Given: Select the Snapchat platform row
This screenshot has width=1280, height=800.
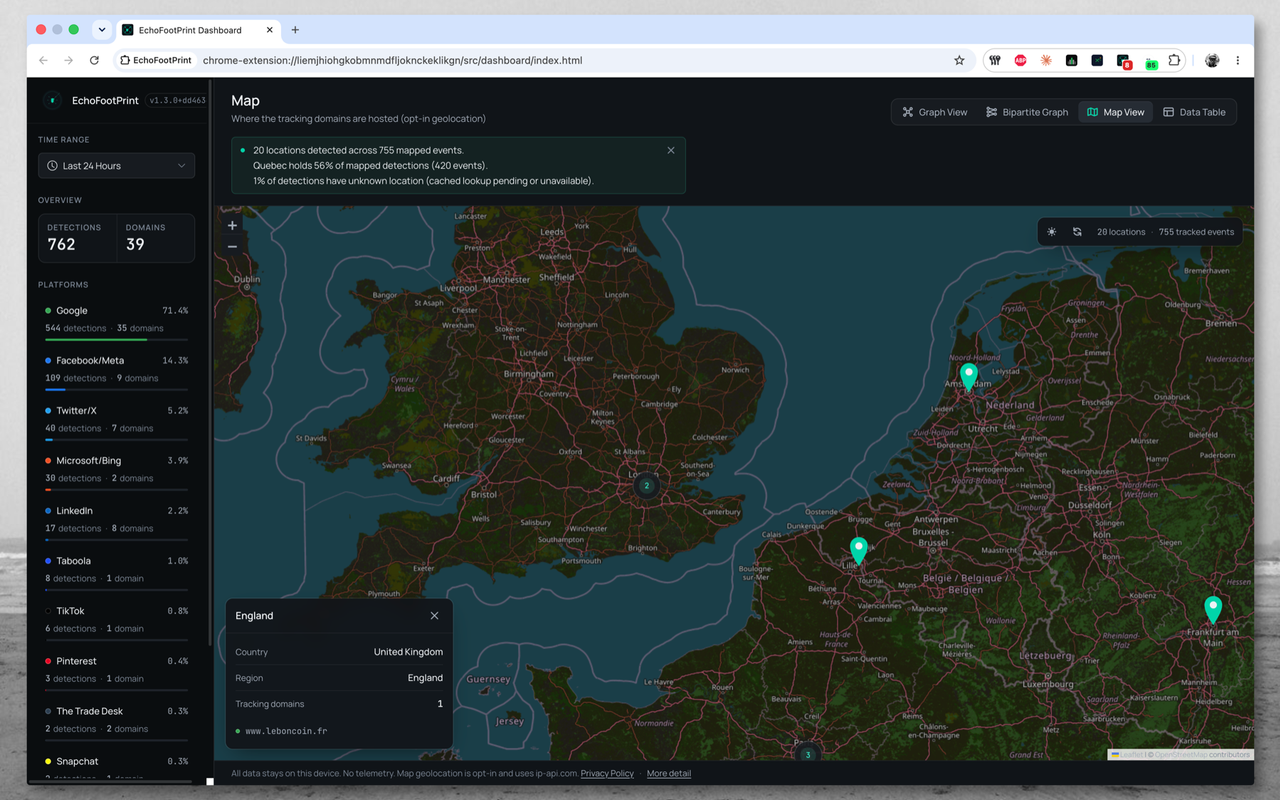Looking at the screenshot, I should [x=116, y=768].
